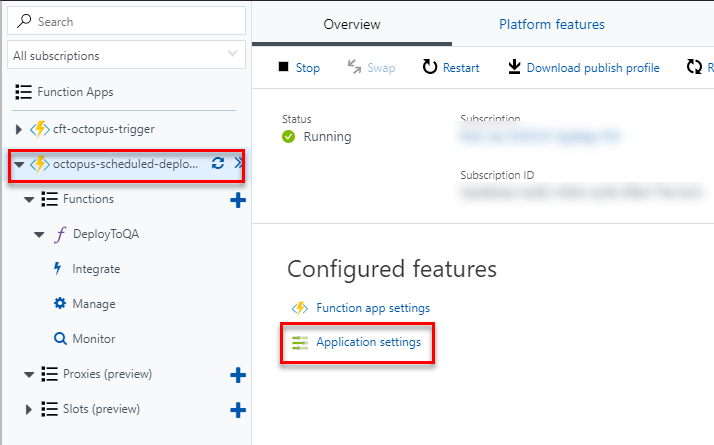Select cft-octopus-trigger function app
This screenshot has height=445, width=714.
point(104,129)
